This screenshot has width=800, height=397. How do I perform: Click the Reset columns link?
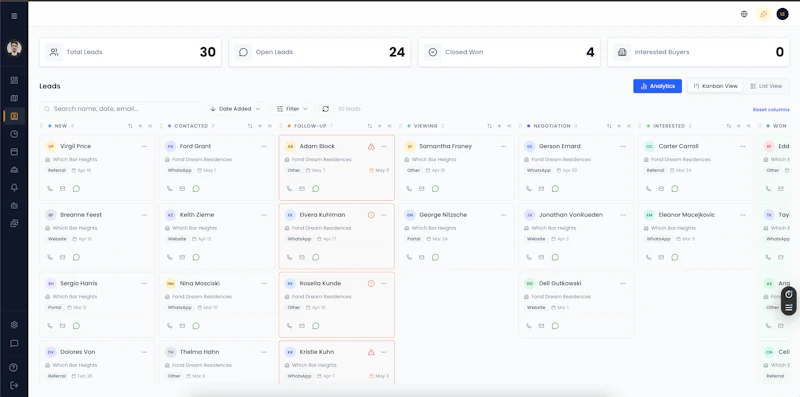(771, 110)
